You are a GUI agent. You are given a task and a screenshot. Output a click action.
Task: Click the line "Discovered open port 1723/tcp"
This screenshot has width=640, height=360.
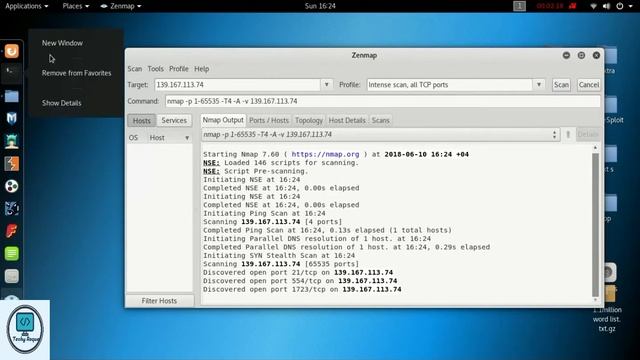click(x=302, y=289)
